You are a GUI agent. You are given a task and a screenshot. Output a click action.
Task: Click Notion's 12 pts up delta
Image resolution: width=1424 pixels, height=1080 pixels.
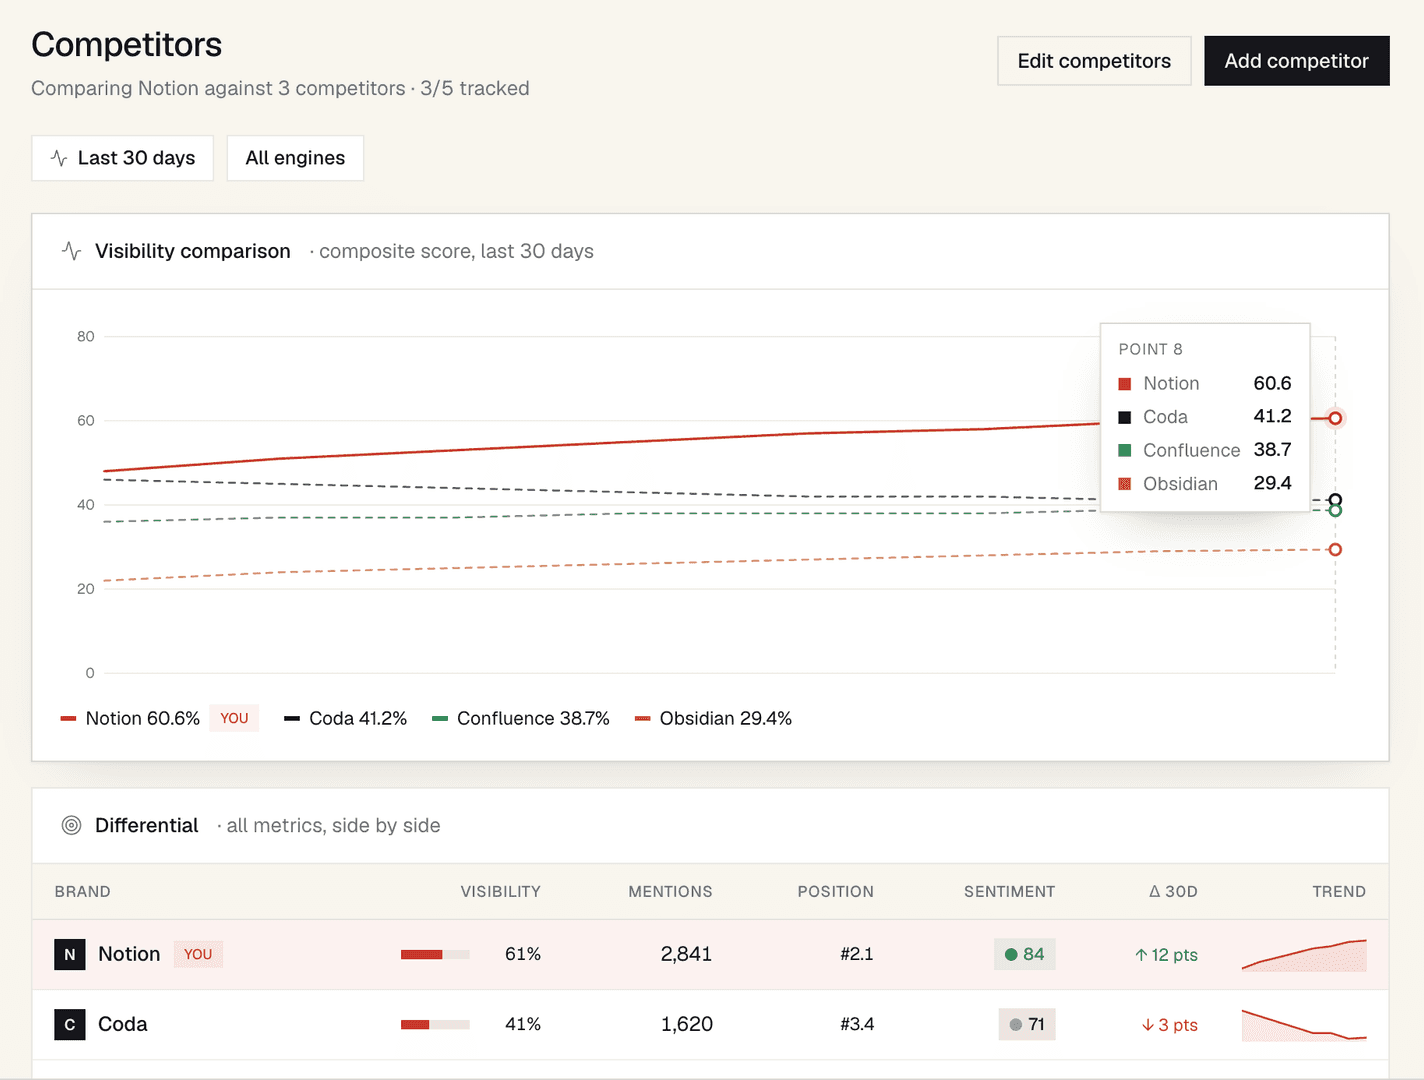pyautogui.click(x=1166, y=955)
